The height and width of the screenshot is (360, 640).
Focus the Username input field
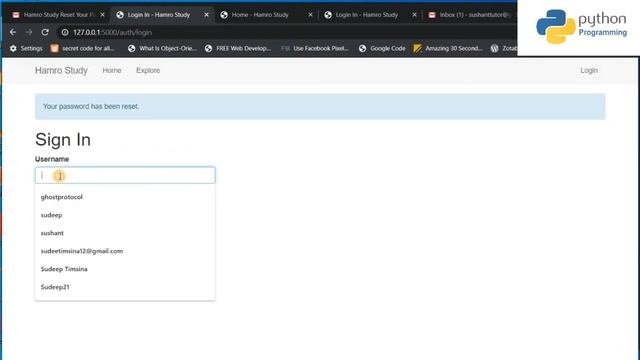(x=125, y=175)
